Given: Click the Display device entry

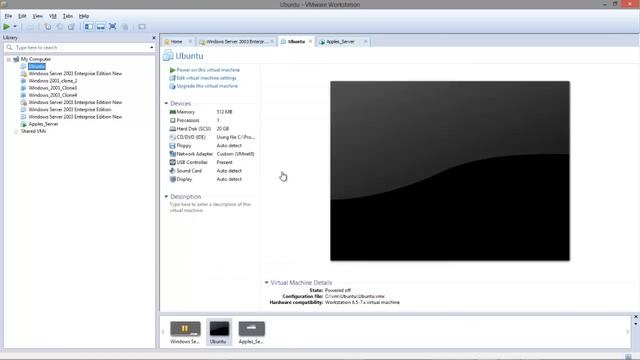Looking at the screenshot, I should click(x=184, y=179).
